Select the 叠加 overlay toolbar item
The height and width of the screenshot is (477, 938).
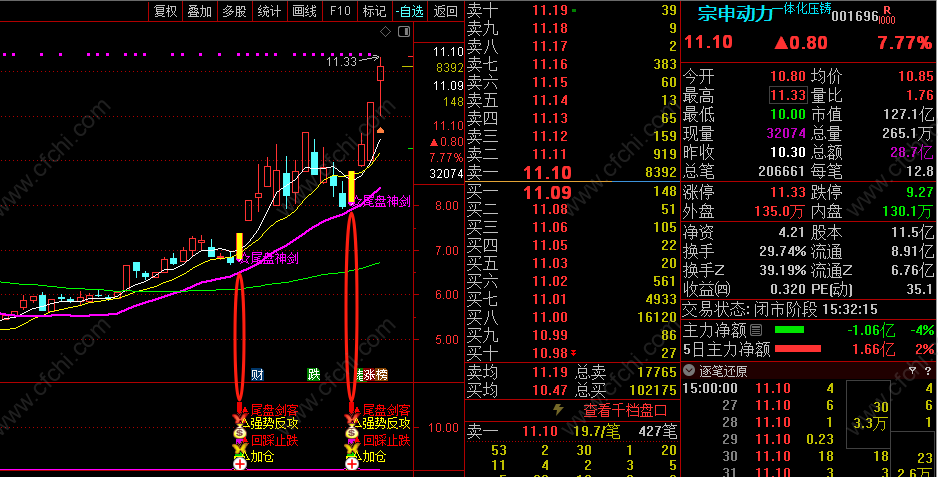point(200,11)
